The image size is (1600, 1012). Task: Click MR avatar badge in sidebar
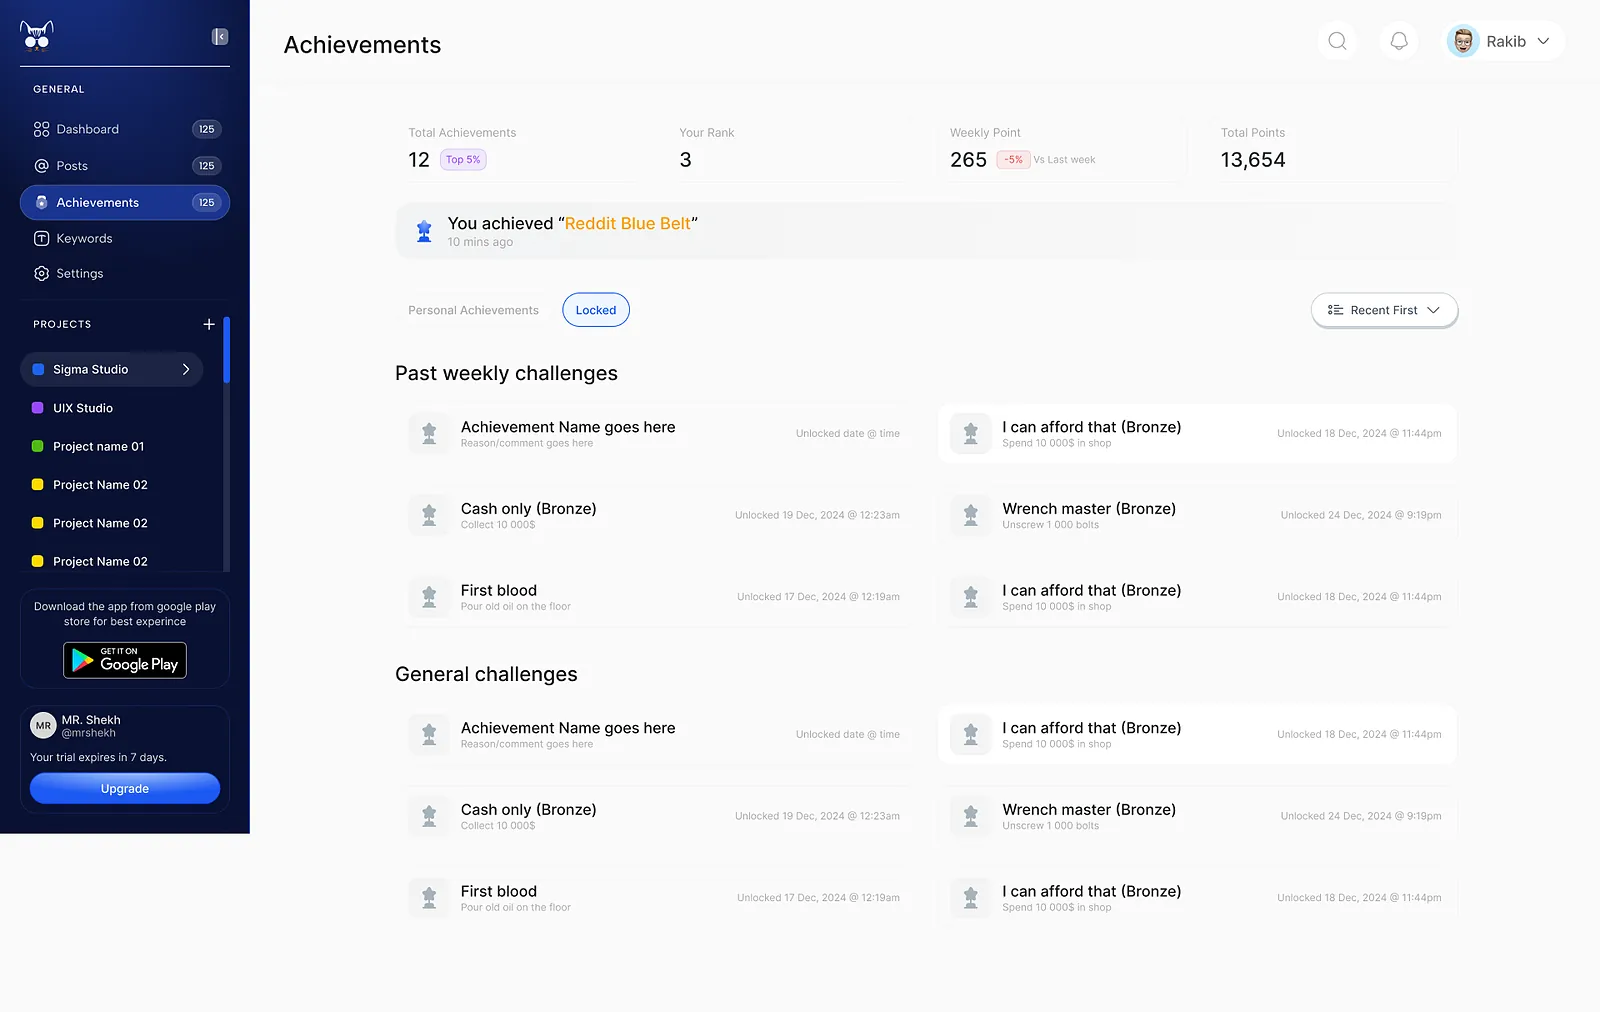coord(43,726)
